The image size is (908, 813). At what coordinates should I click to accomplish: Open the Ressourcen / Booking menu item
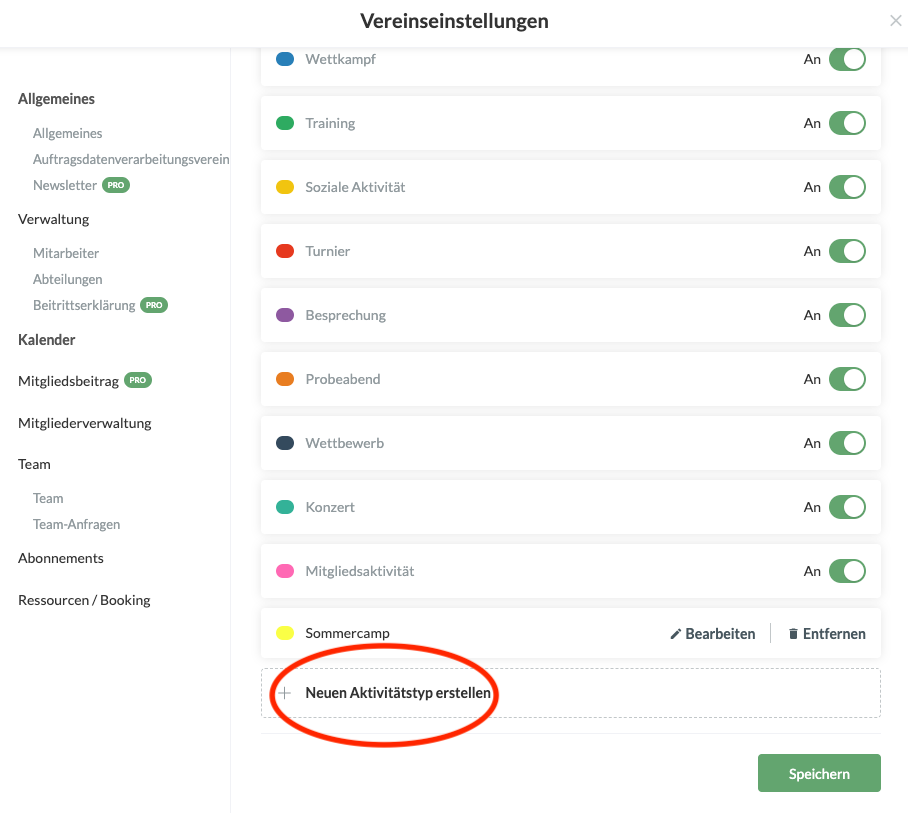click(x=84, y=600)
